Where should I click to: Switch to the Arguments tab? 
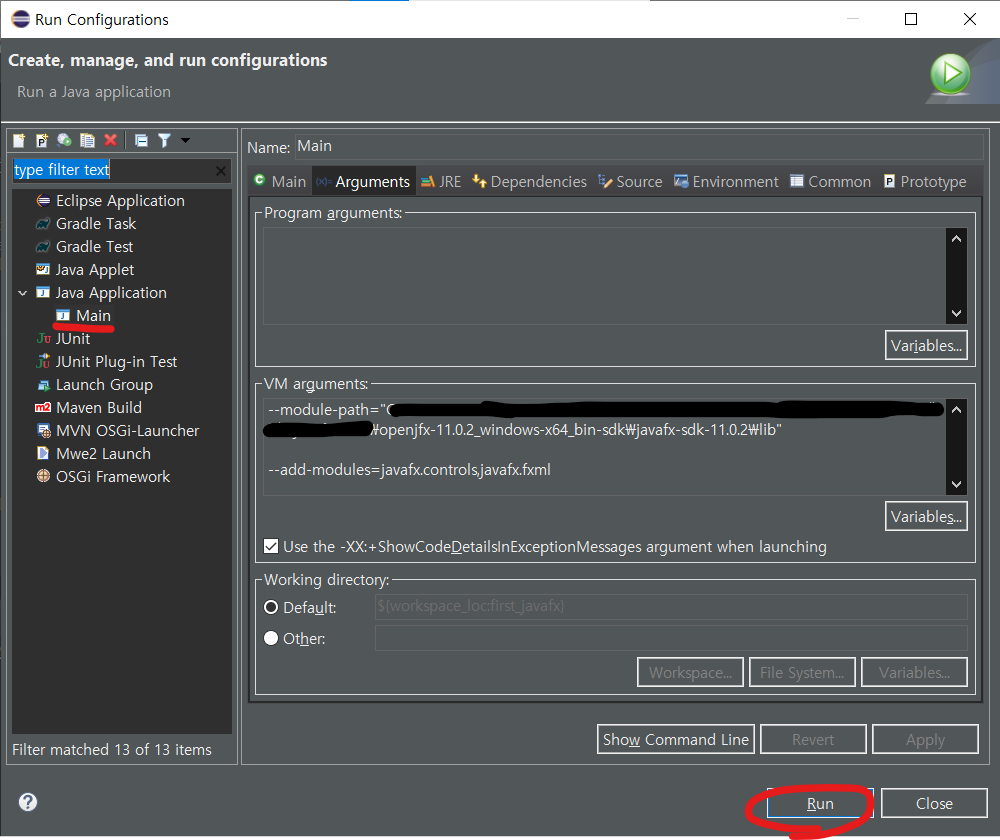tap(364, 182)
